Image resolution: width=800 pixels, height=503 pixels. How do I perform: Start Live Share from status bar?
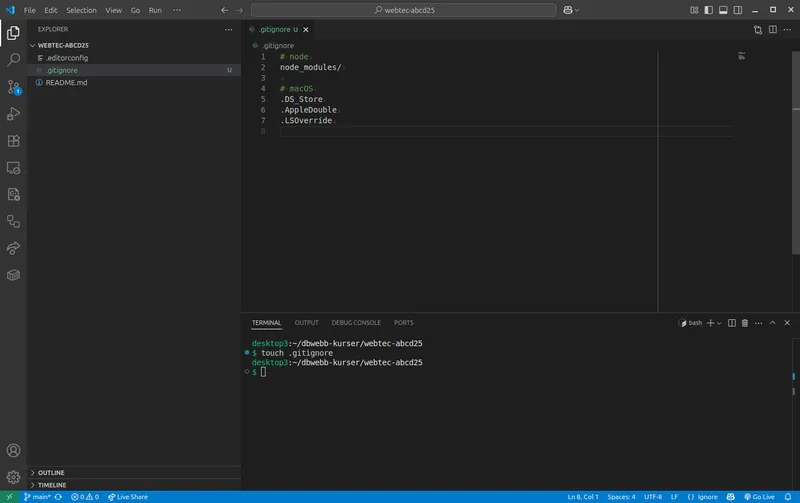click(128, 497)
